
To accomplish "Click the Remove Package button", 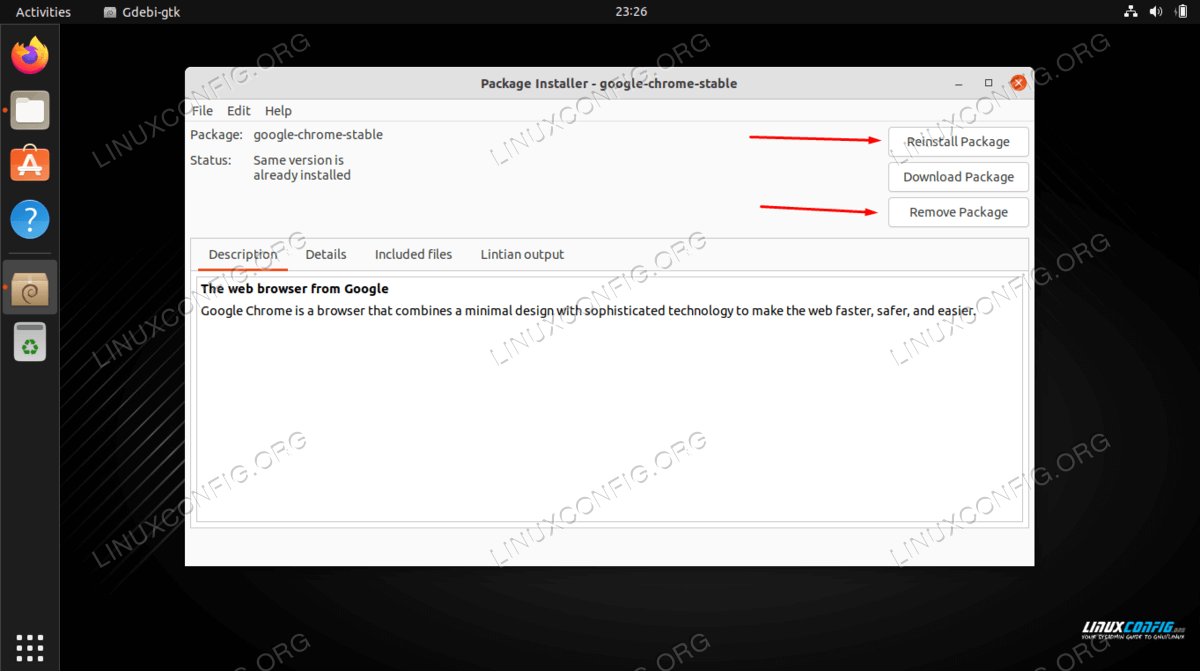I will (958, 212).
